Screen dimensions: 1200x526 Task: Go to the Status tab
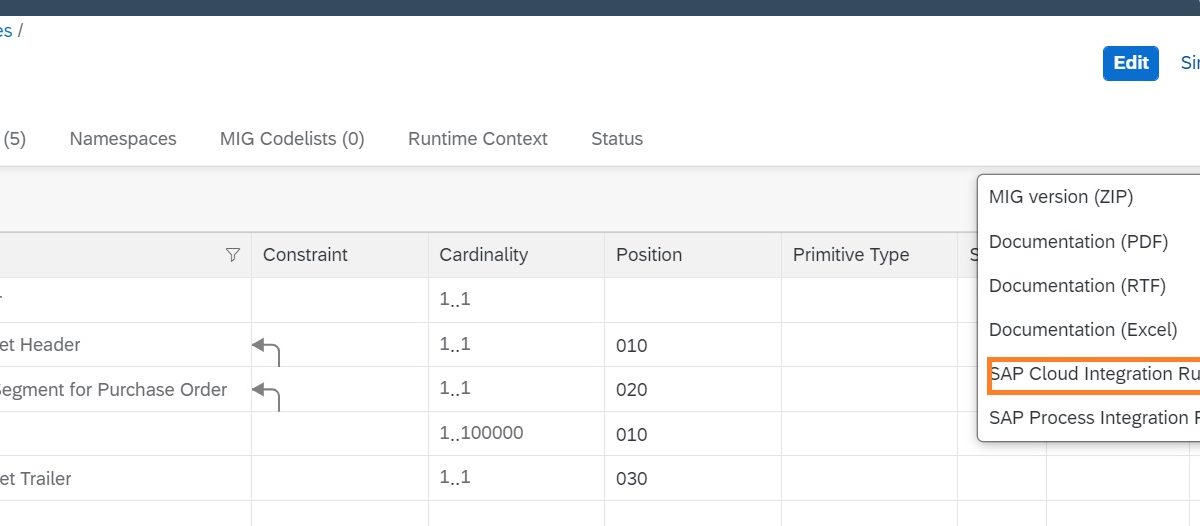pos(617,139)
